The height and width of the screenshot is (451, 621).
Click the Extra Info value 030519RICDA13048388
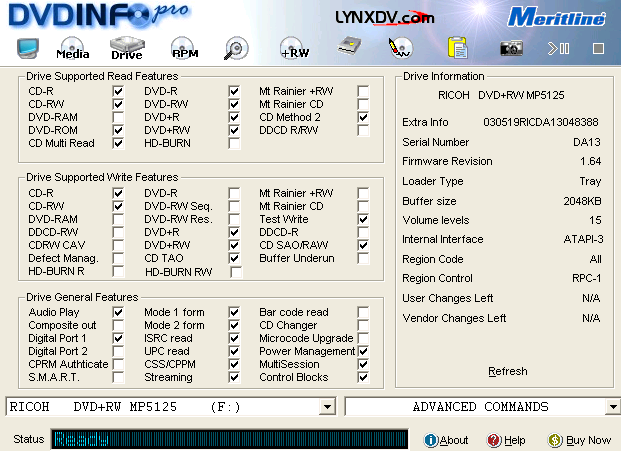pyautogui.click(x=541, y=122)
